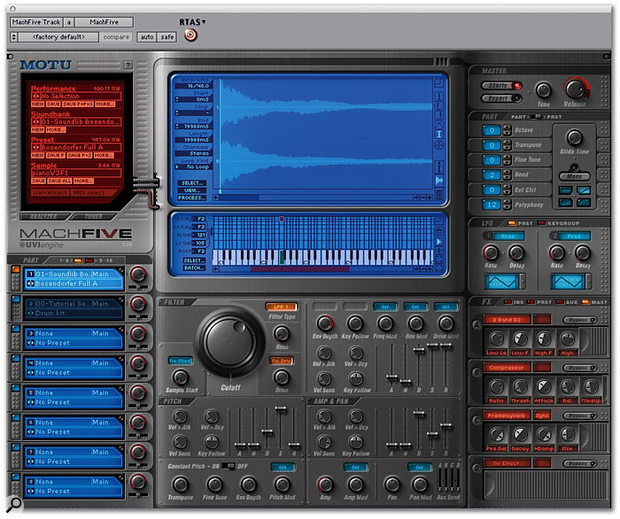This screenshot has width=620, height=519.
Task: Click the Glide Time knob
Action: [x=574, y=138]
